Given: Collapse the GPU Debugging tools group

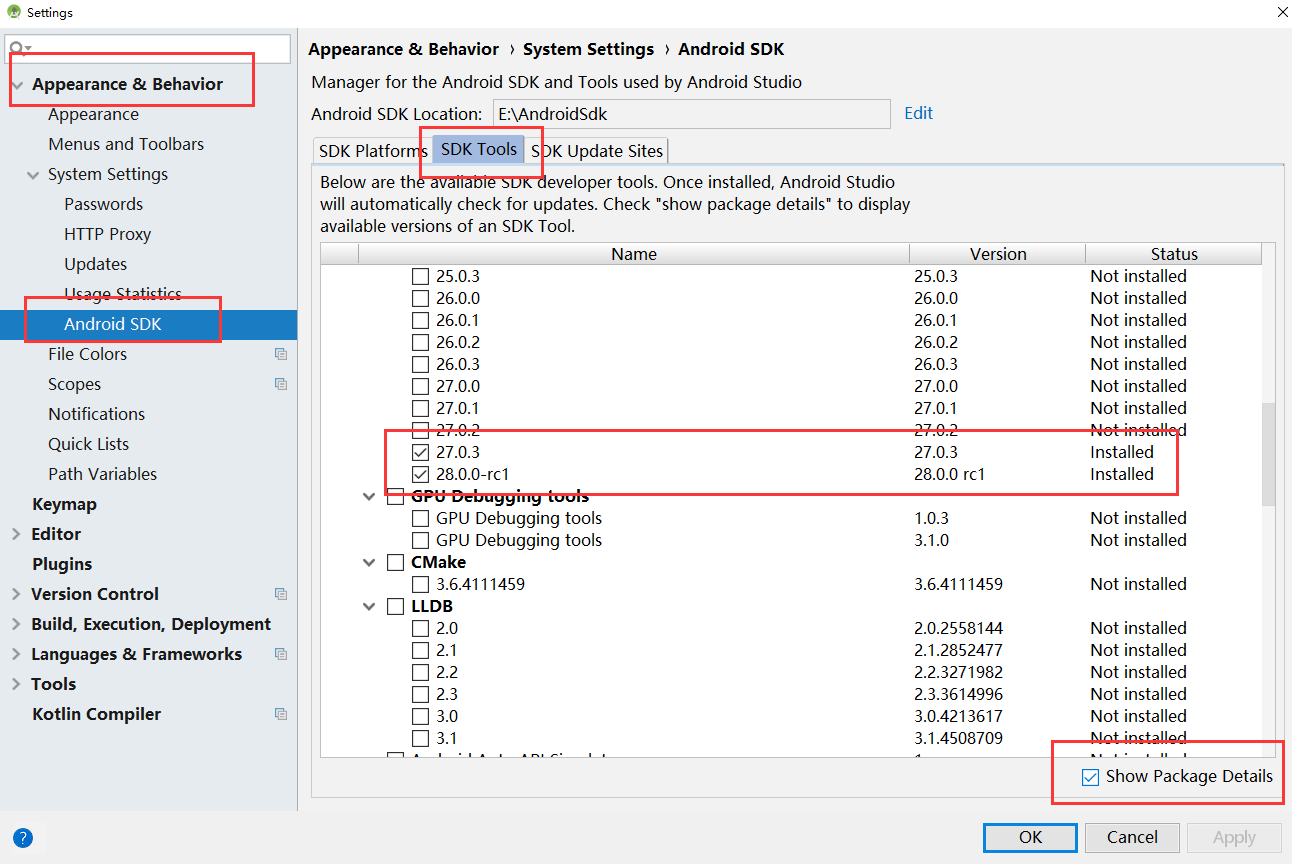Looking at the screenshot, I should (370, 496).
